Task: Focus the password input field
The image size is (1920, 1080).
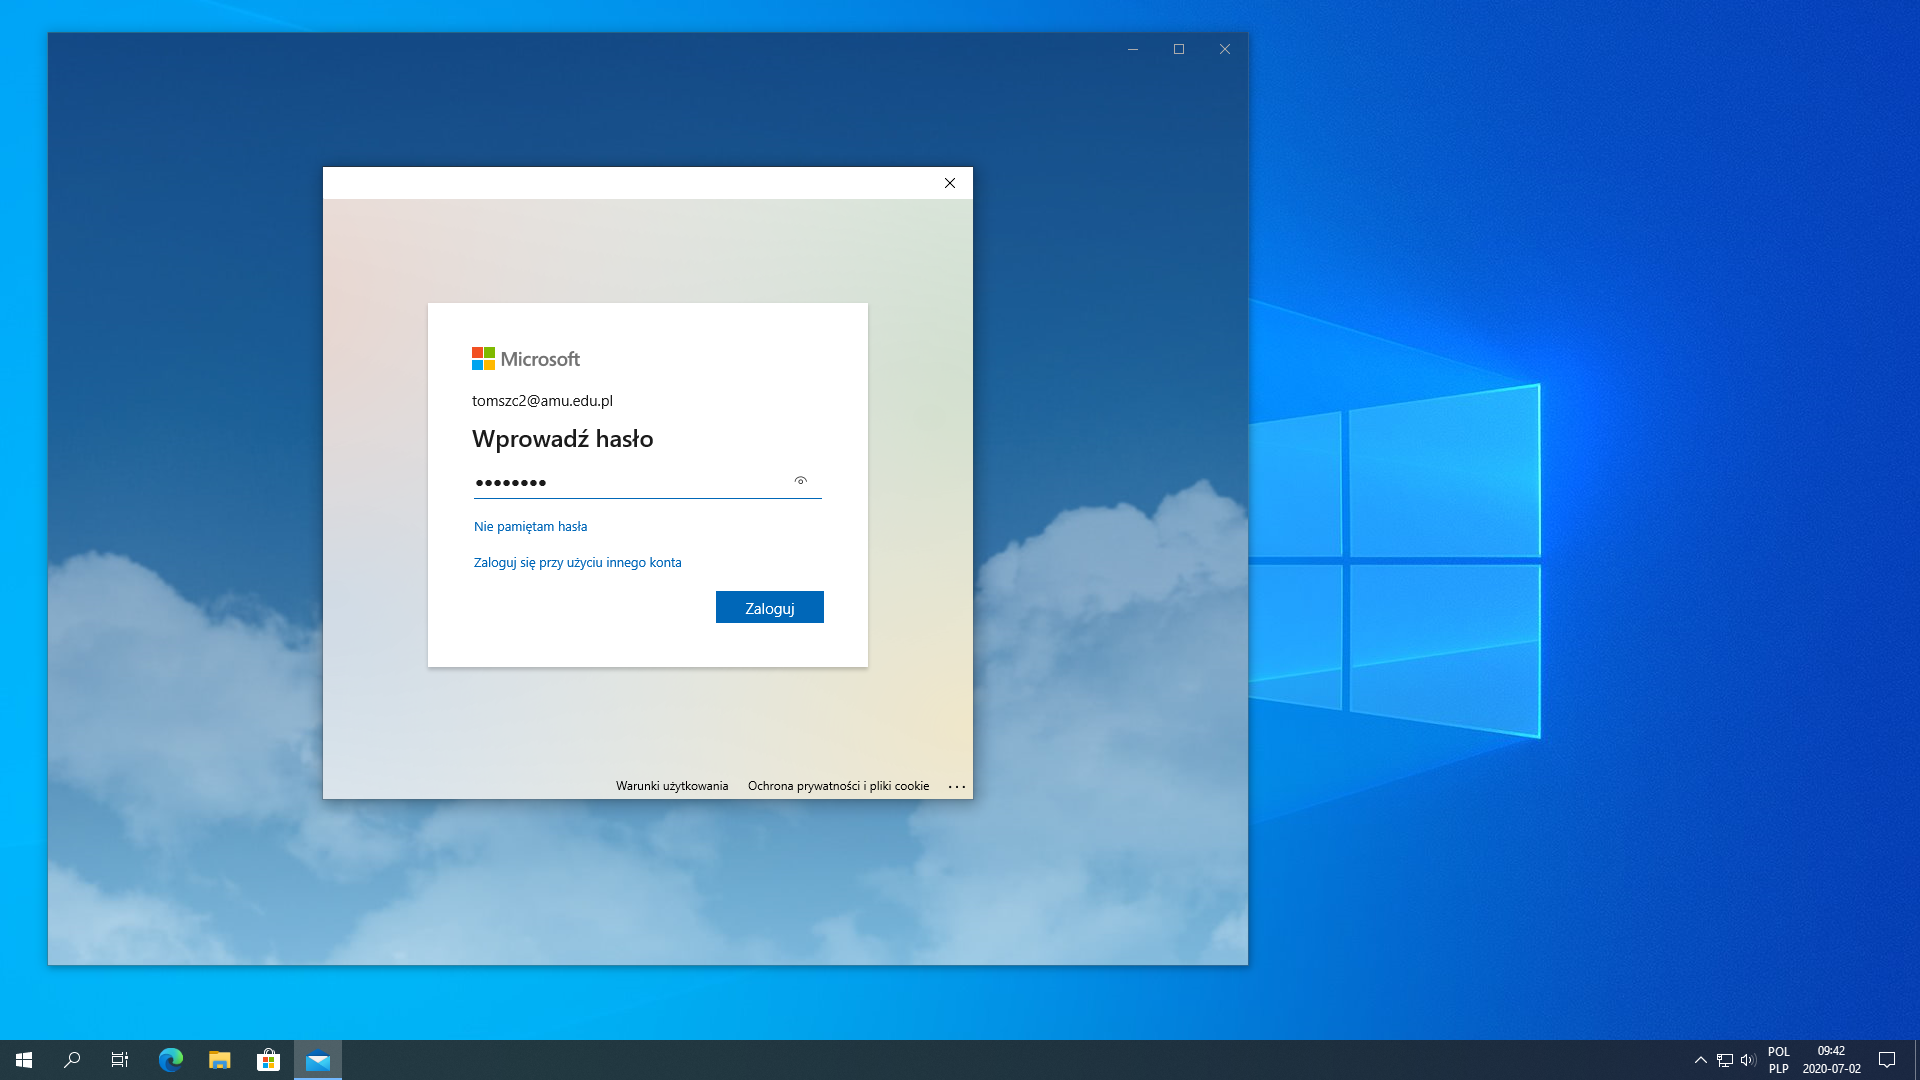Action: pos(630,482)
